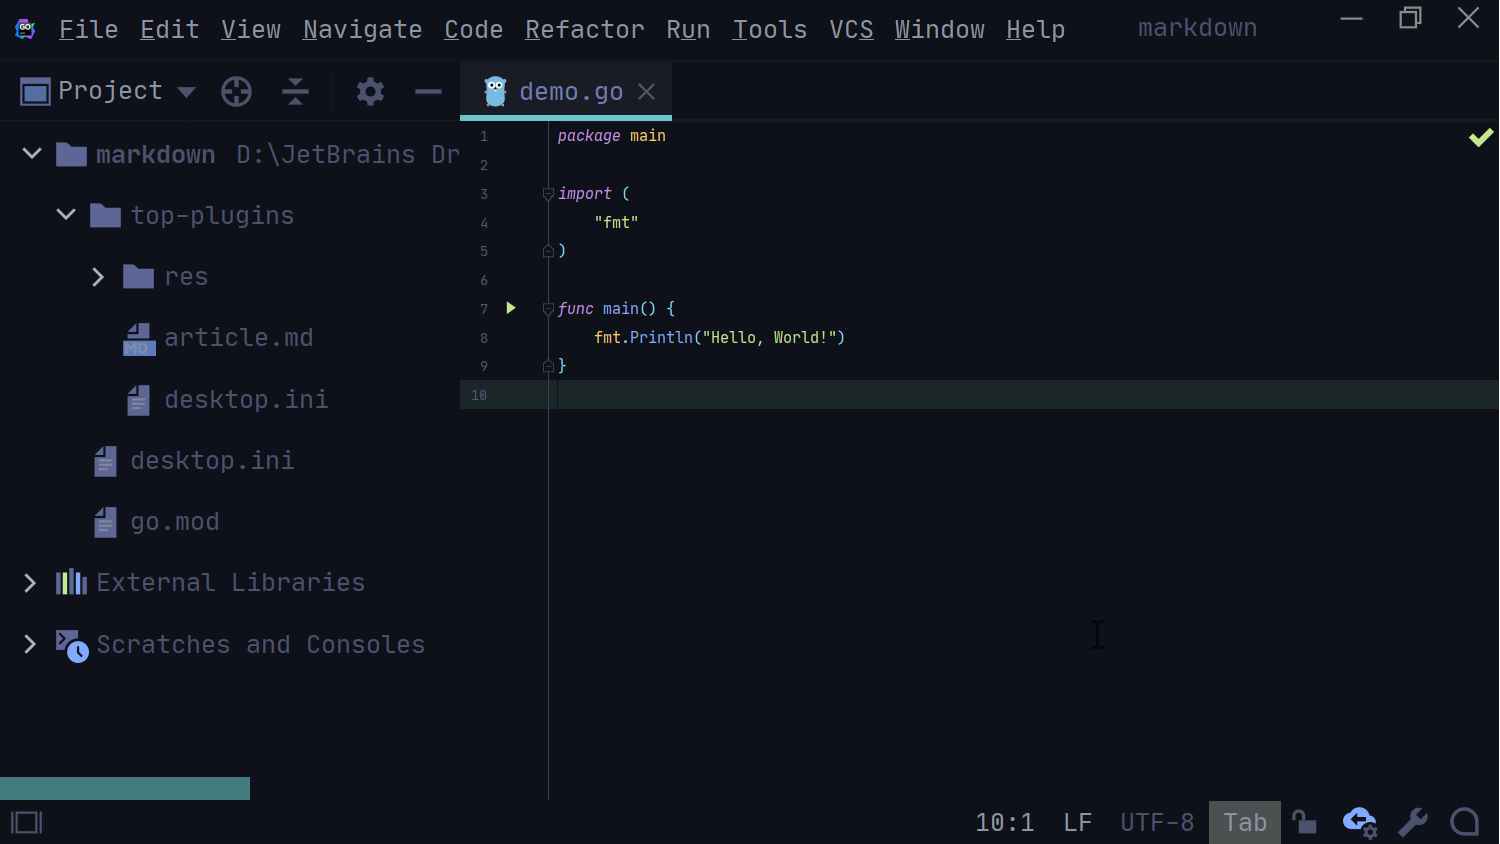Select article.md in the project tree

pyautogui.click(x=238, y=338)
